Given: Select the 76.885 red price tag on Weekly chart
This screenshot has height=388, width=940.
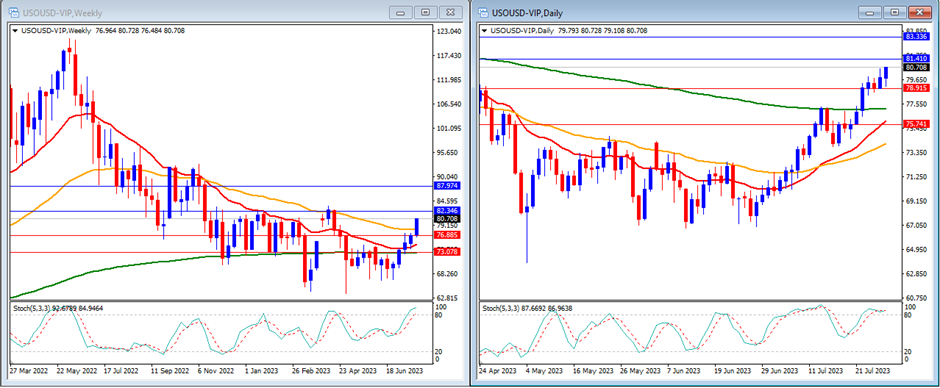Looking at the screenshot, I should 448,236.
